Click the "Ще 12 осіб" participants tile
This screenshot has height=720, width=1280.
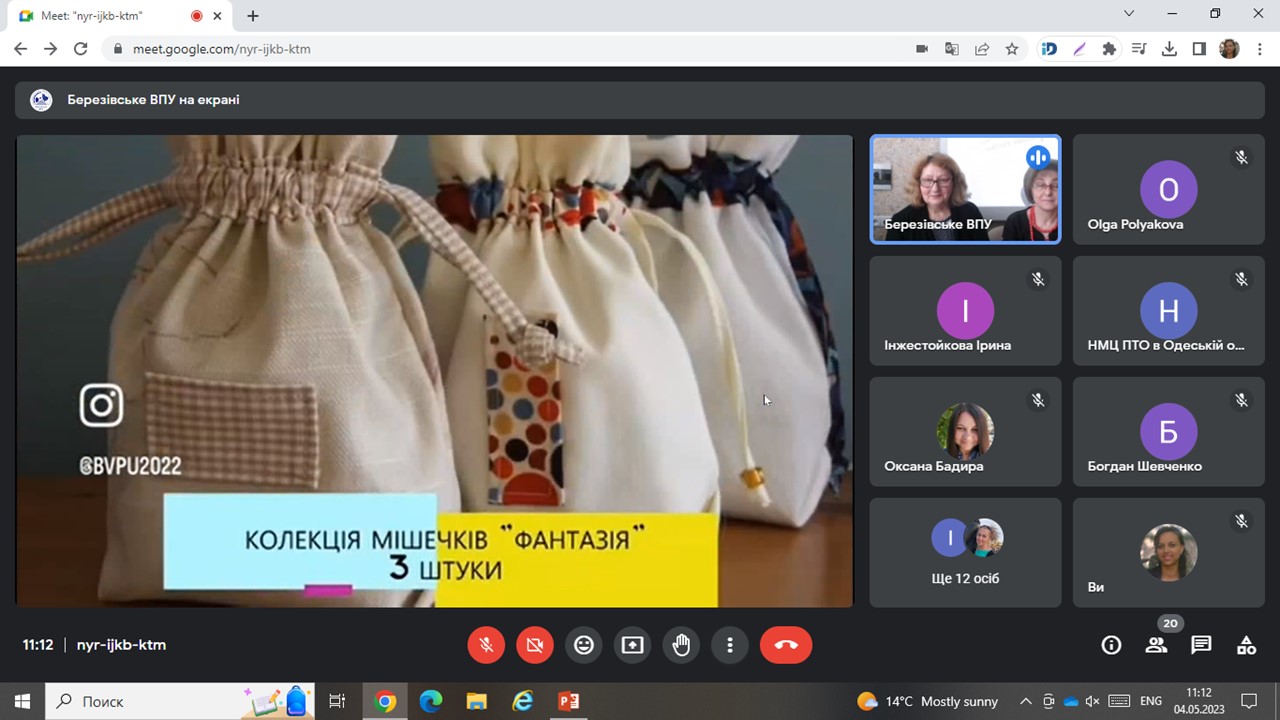pos(965,552)
